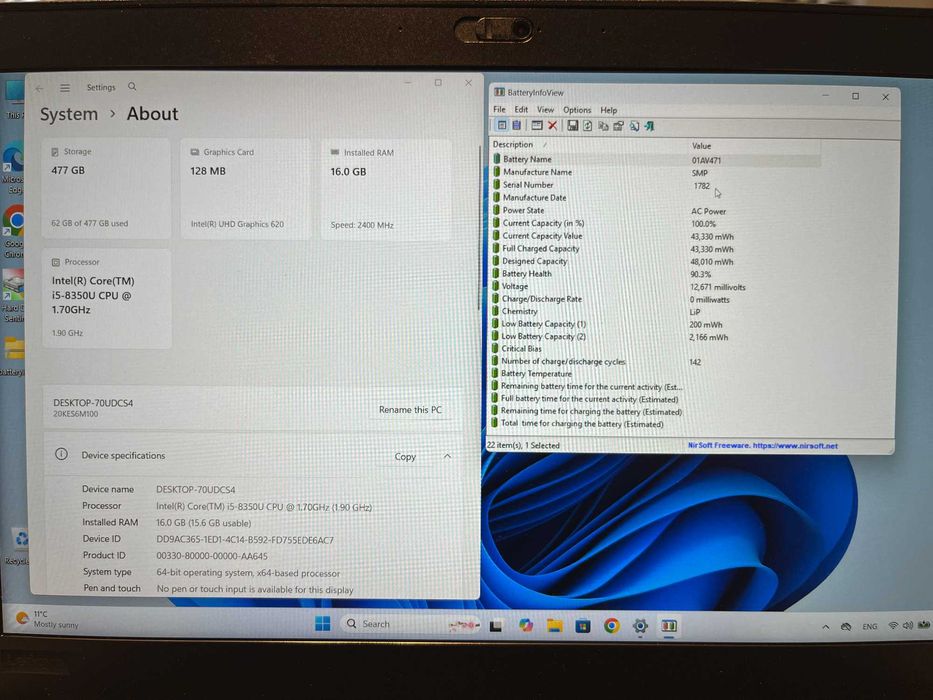
Task: Click the volume speaker tray icon
Action: (x=907, y=626)
